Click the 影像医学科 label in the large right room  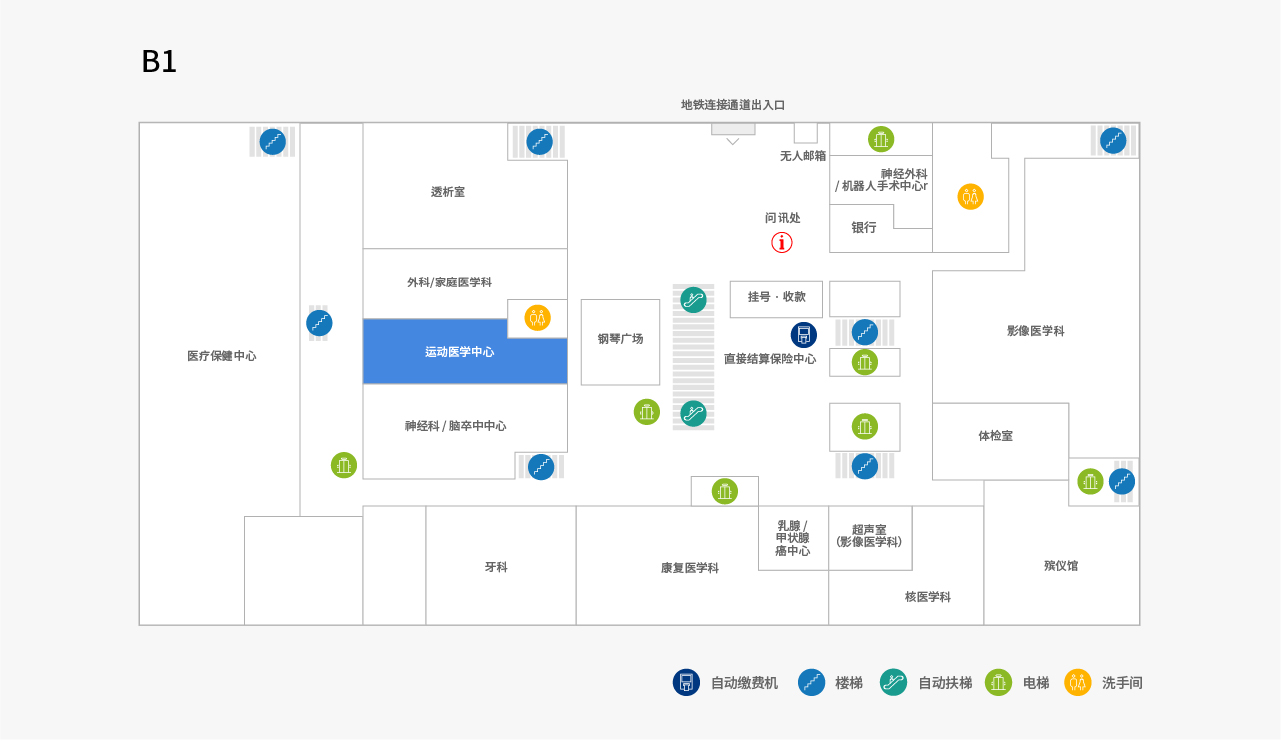click(1036, 331)
